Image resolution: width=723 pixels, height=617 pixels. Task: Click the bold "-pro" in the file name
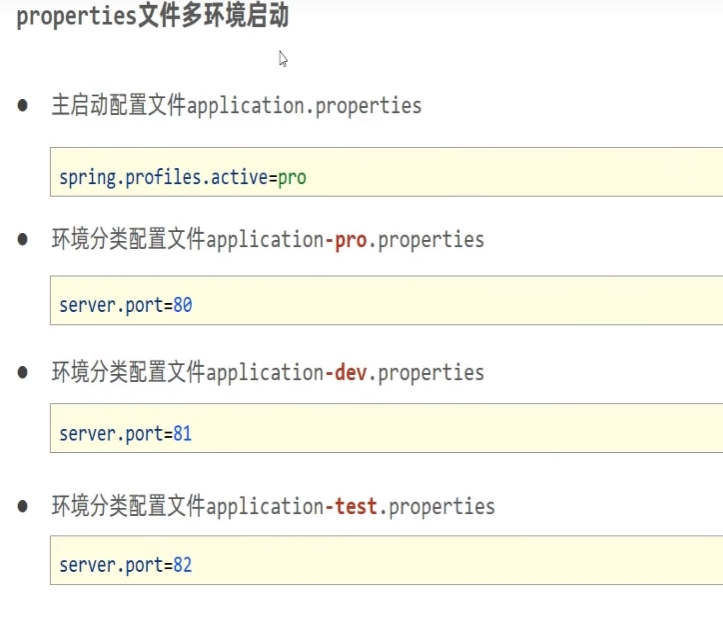coord(346,239)
